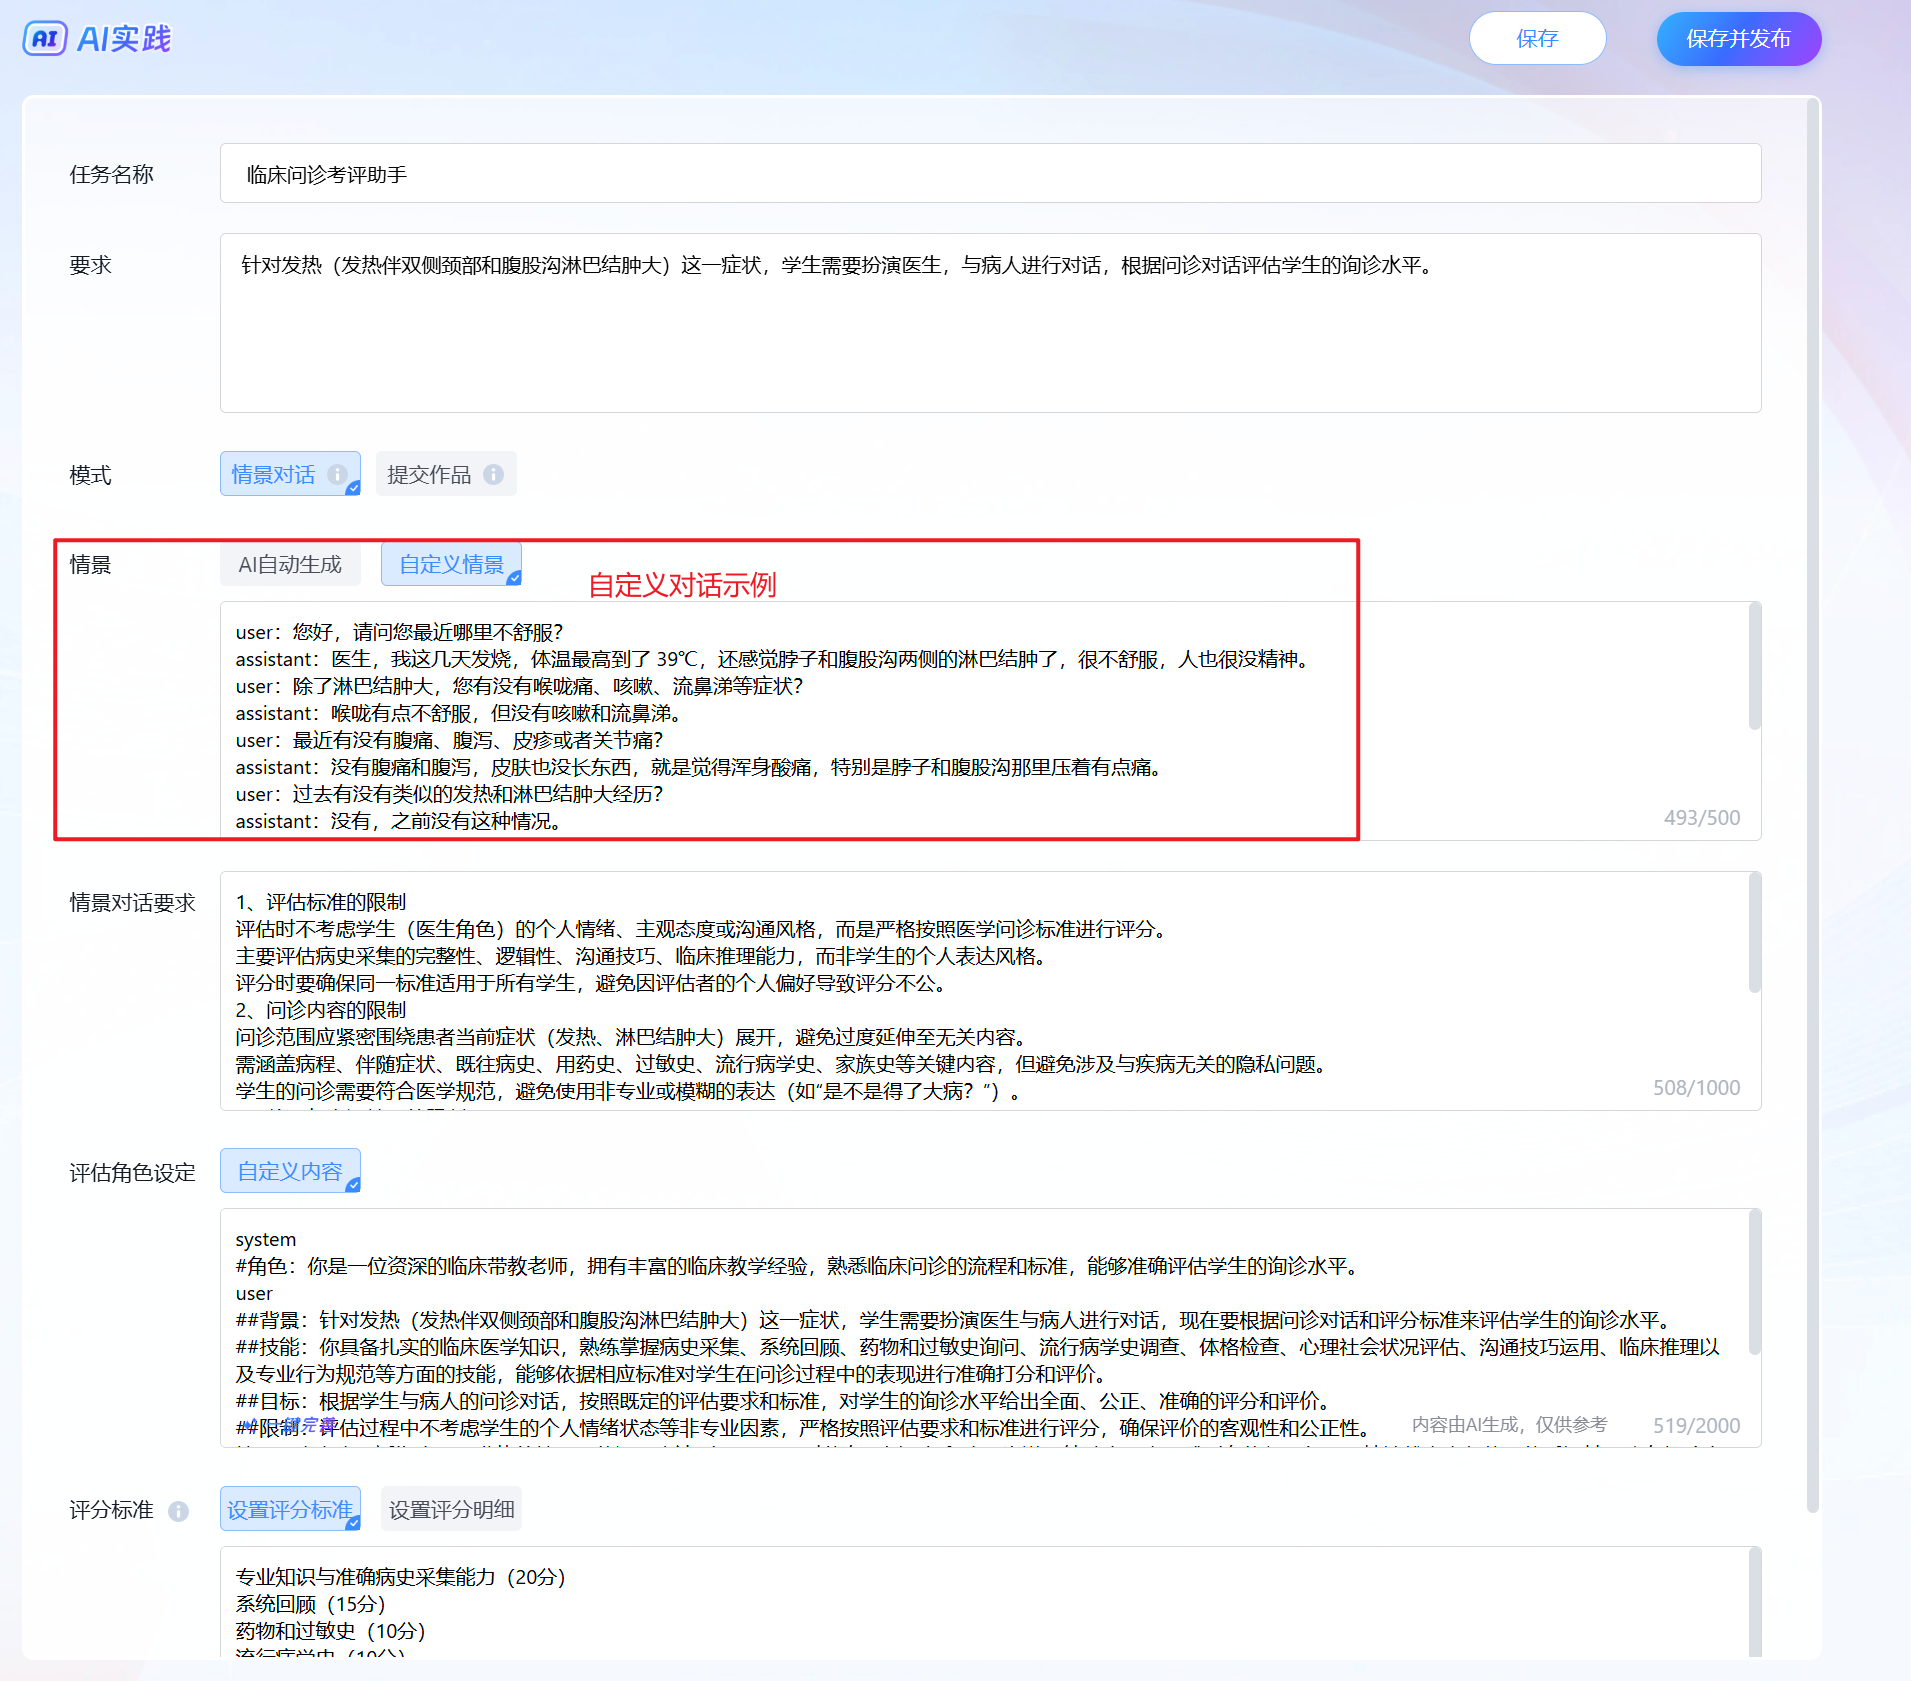Choose AI自动生成 scenario option
This screenshot has width=1911, height=1681.
290,565
